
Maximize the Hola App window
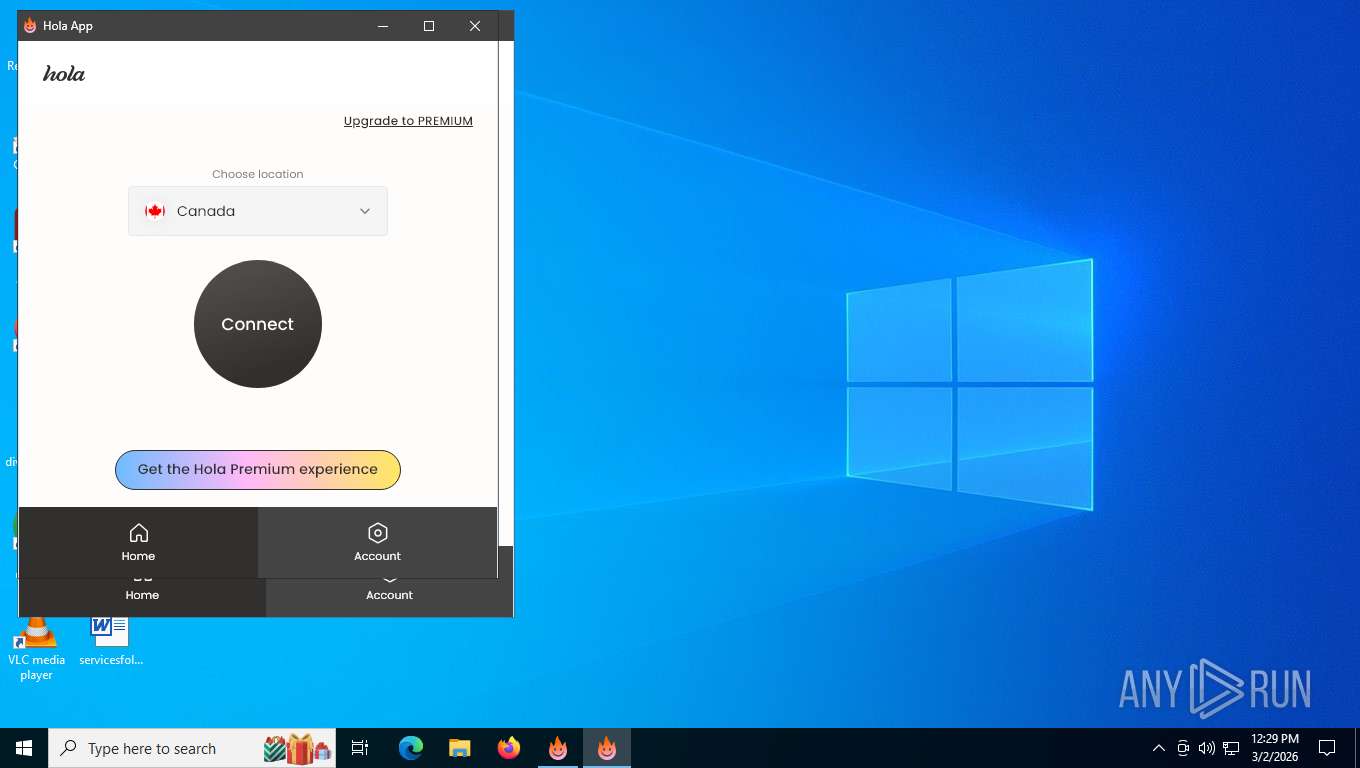(x=429, y=26)
